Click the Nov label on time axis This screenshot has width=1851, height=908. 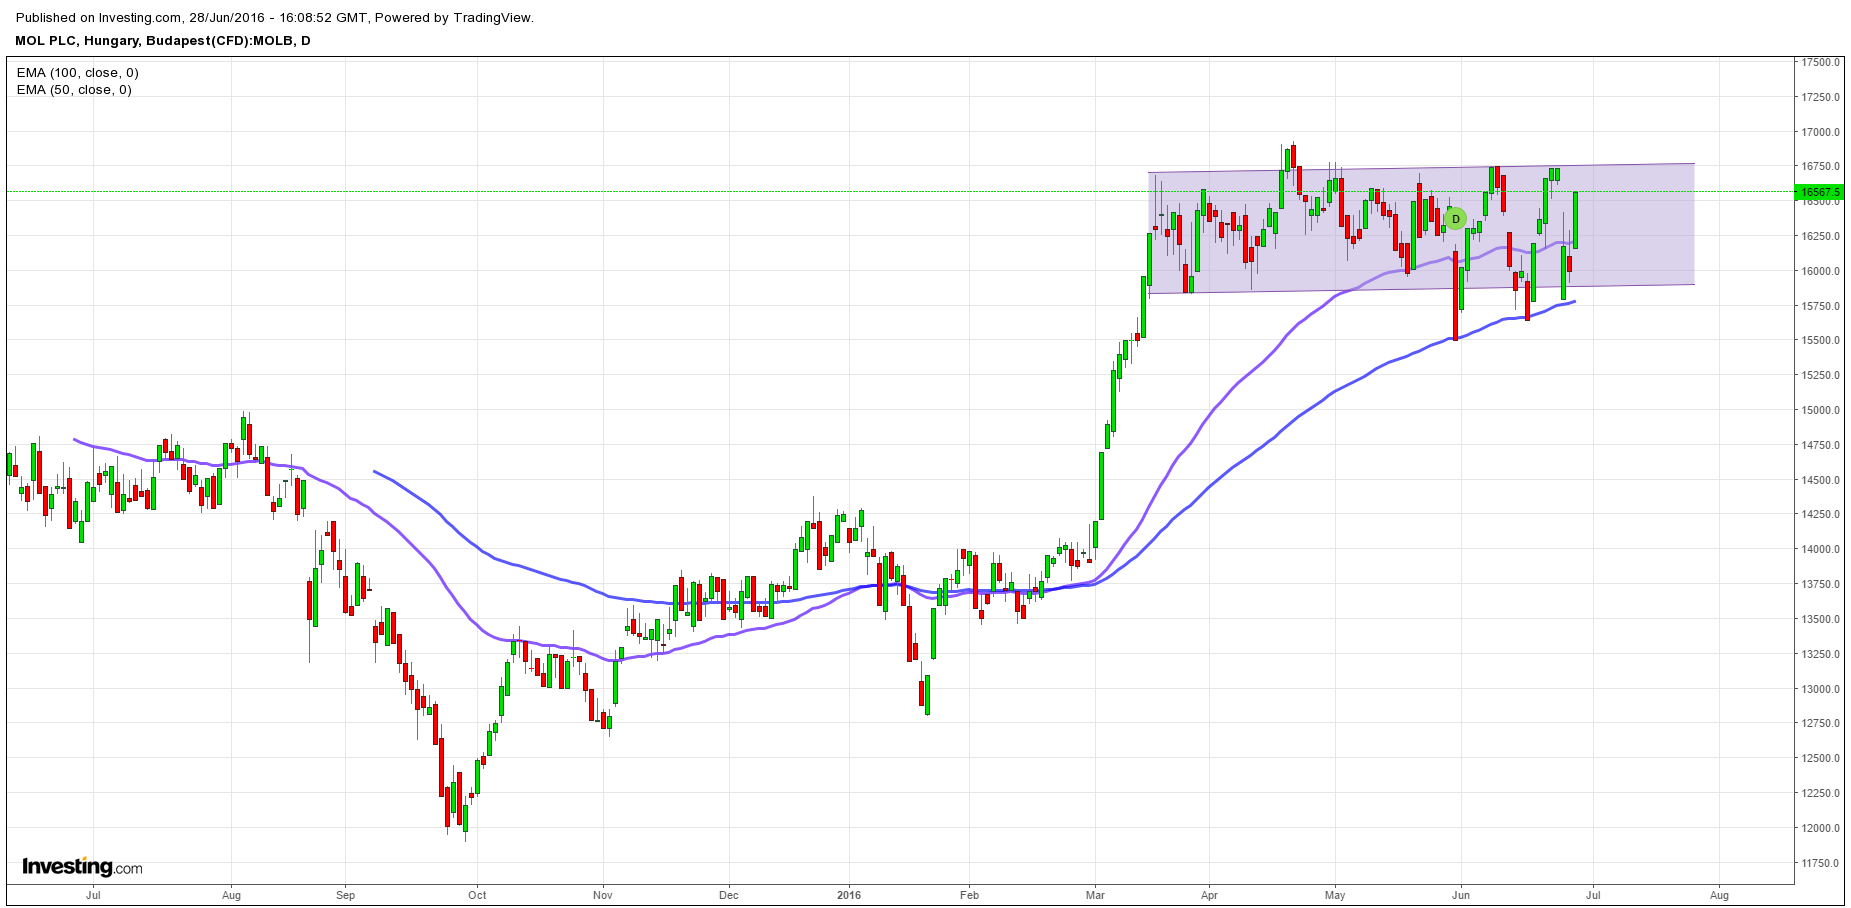pyautogui.click(x=602, y=895)
